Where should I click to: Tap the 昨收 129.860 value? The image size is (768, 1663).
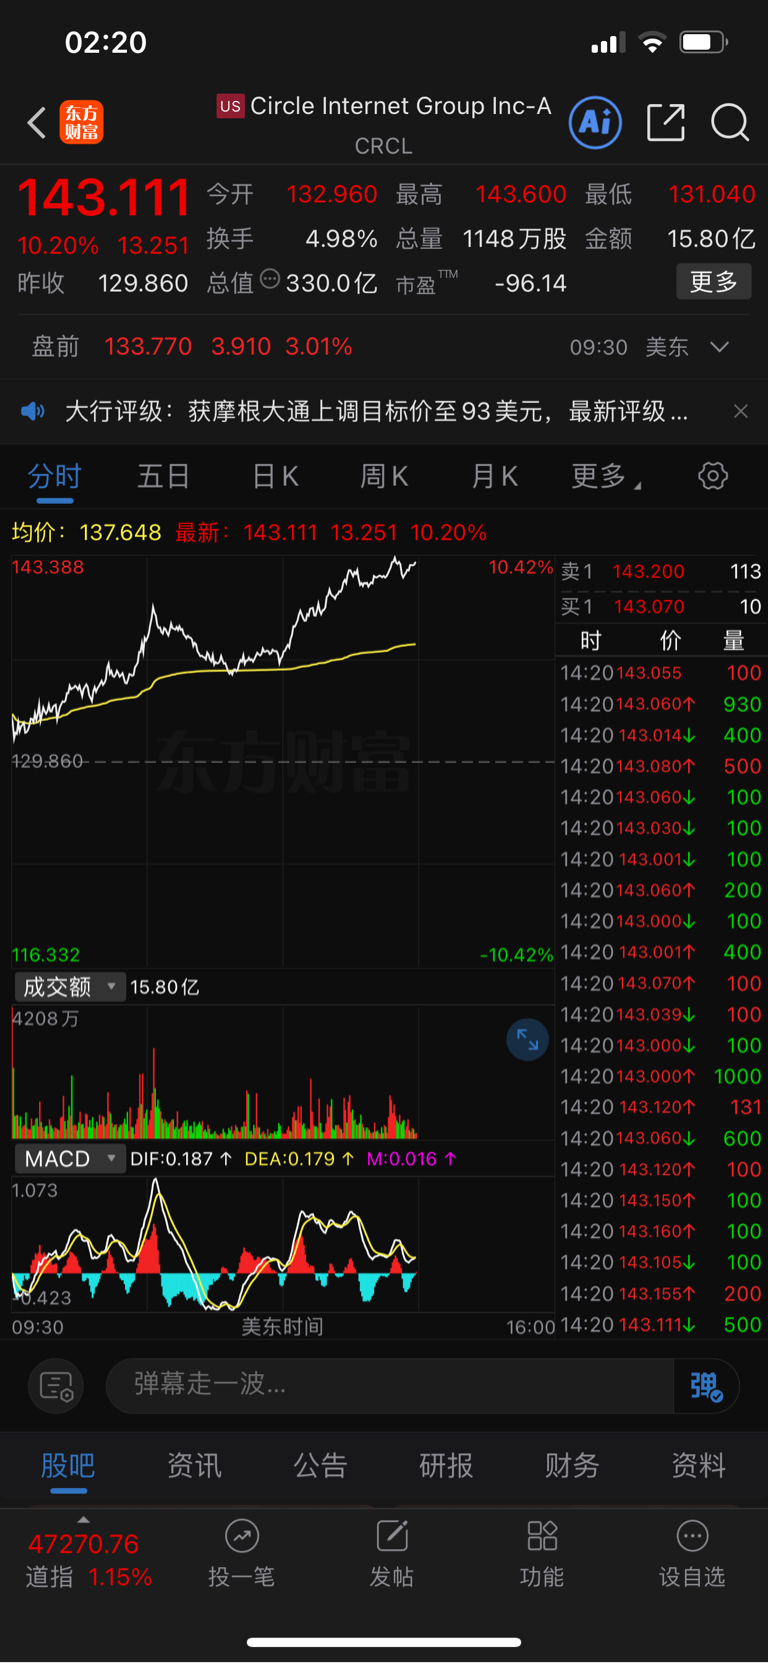pos(103,283)
